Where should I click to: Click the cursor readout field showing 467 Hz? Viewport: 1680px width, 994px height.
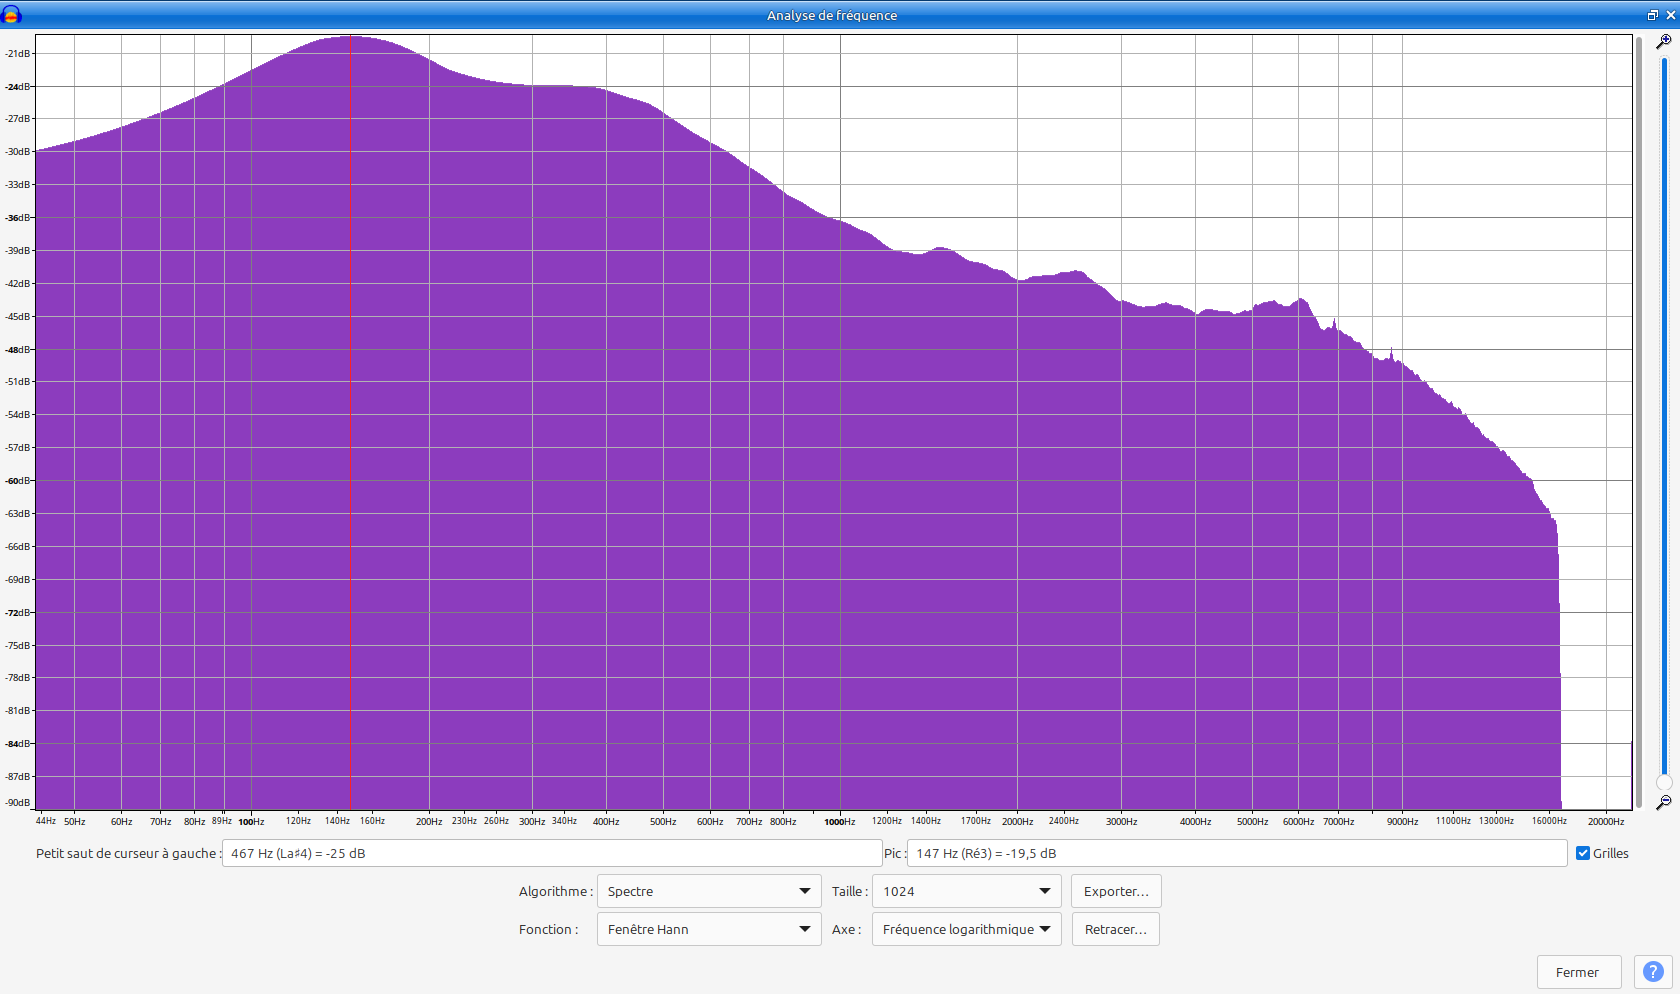[x=552, y=853]
